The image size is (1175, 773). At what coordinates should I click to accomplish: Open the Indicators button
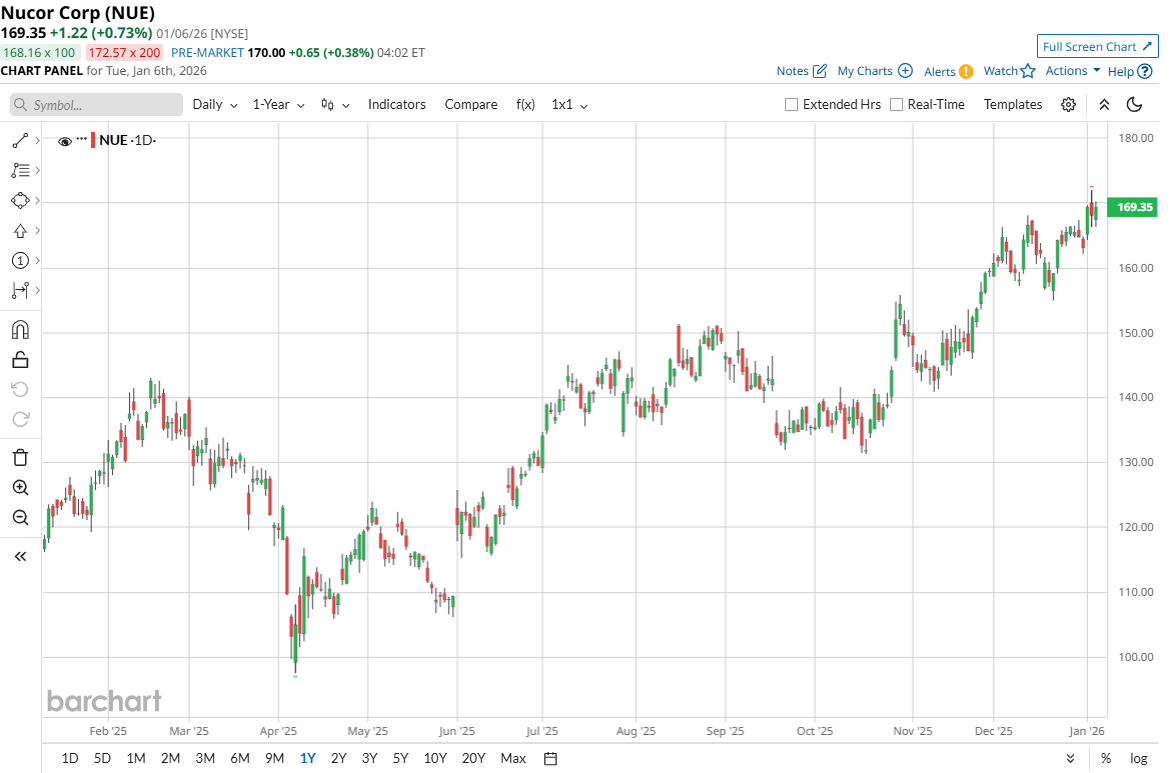[396, 105]
